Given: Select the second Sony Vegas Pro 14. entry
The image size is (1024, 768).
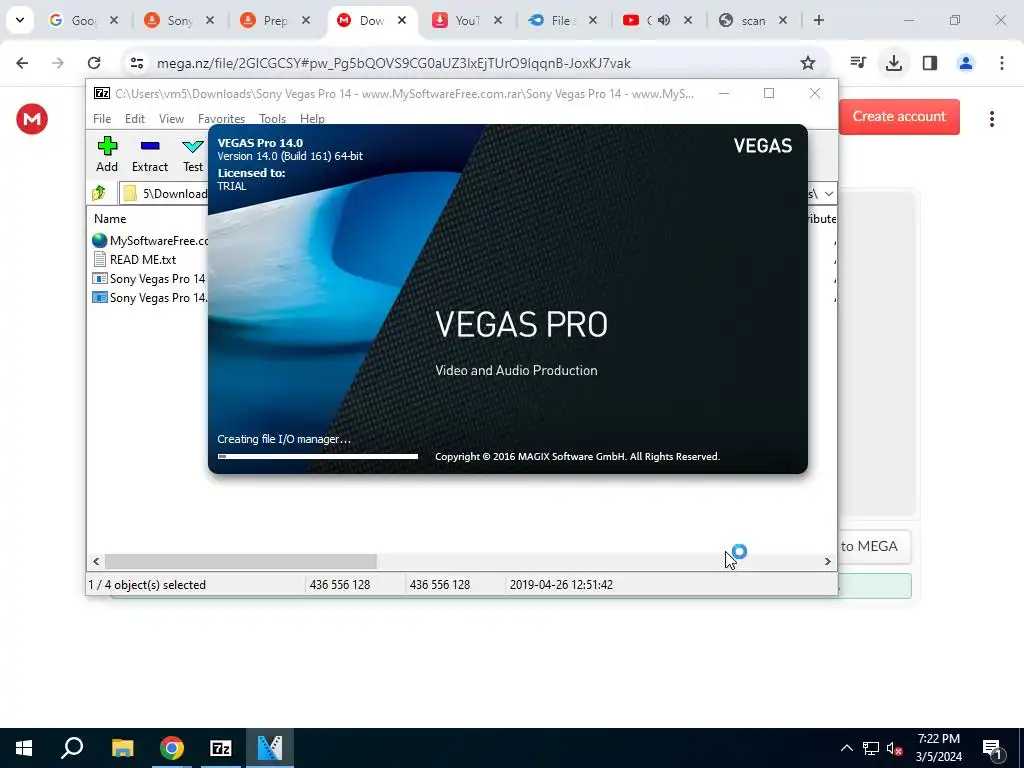Looking at the screenshot, I should (x=150, y=298).
